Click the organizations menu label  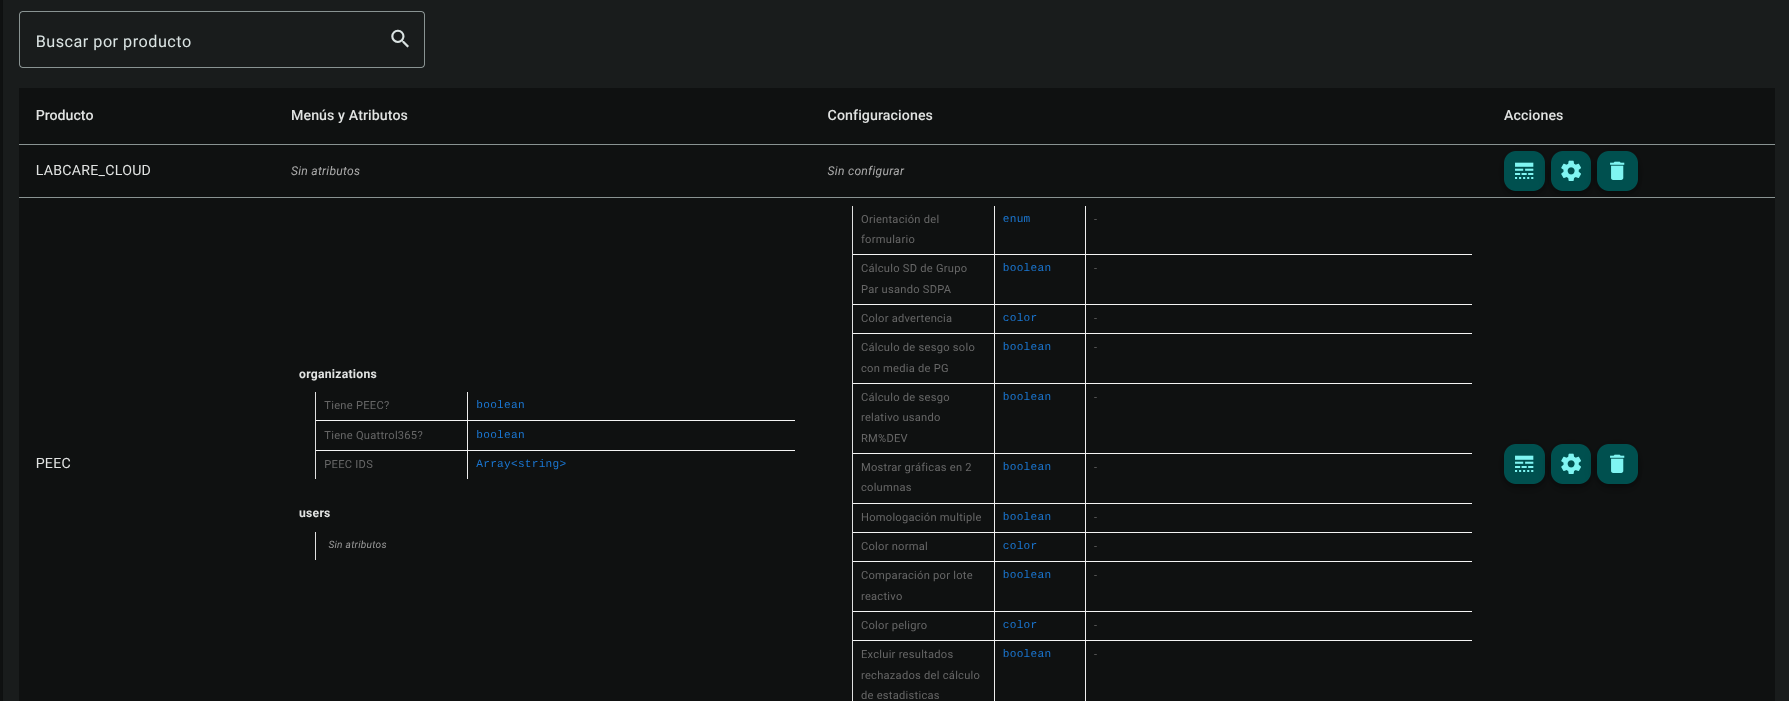338,374
